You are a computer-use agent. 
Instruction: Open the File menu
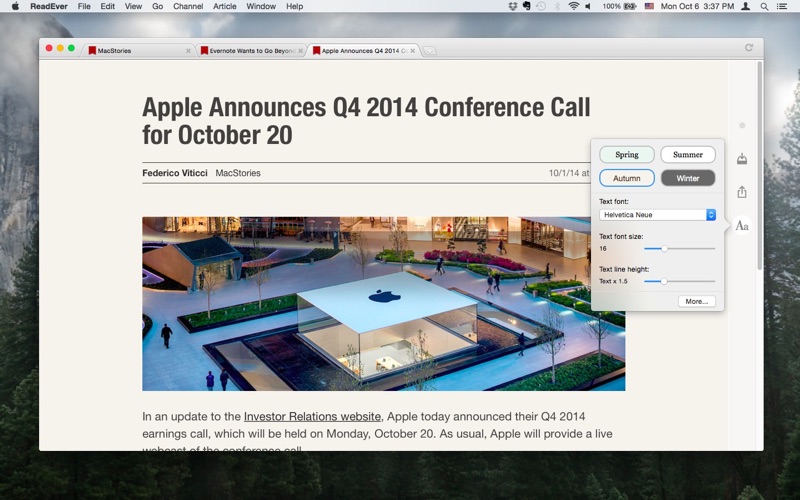(84, 6)
